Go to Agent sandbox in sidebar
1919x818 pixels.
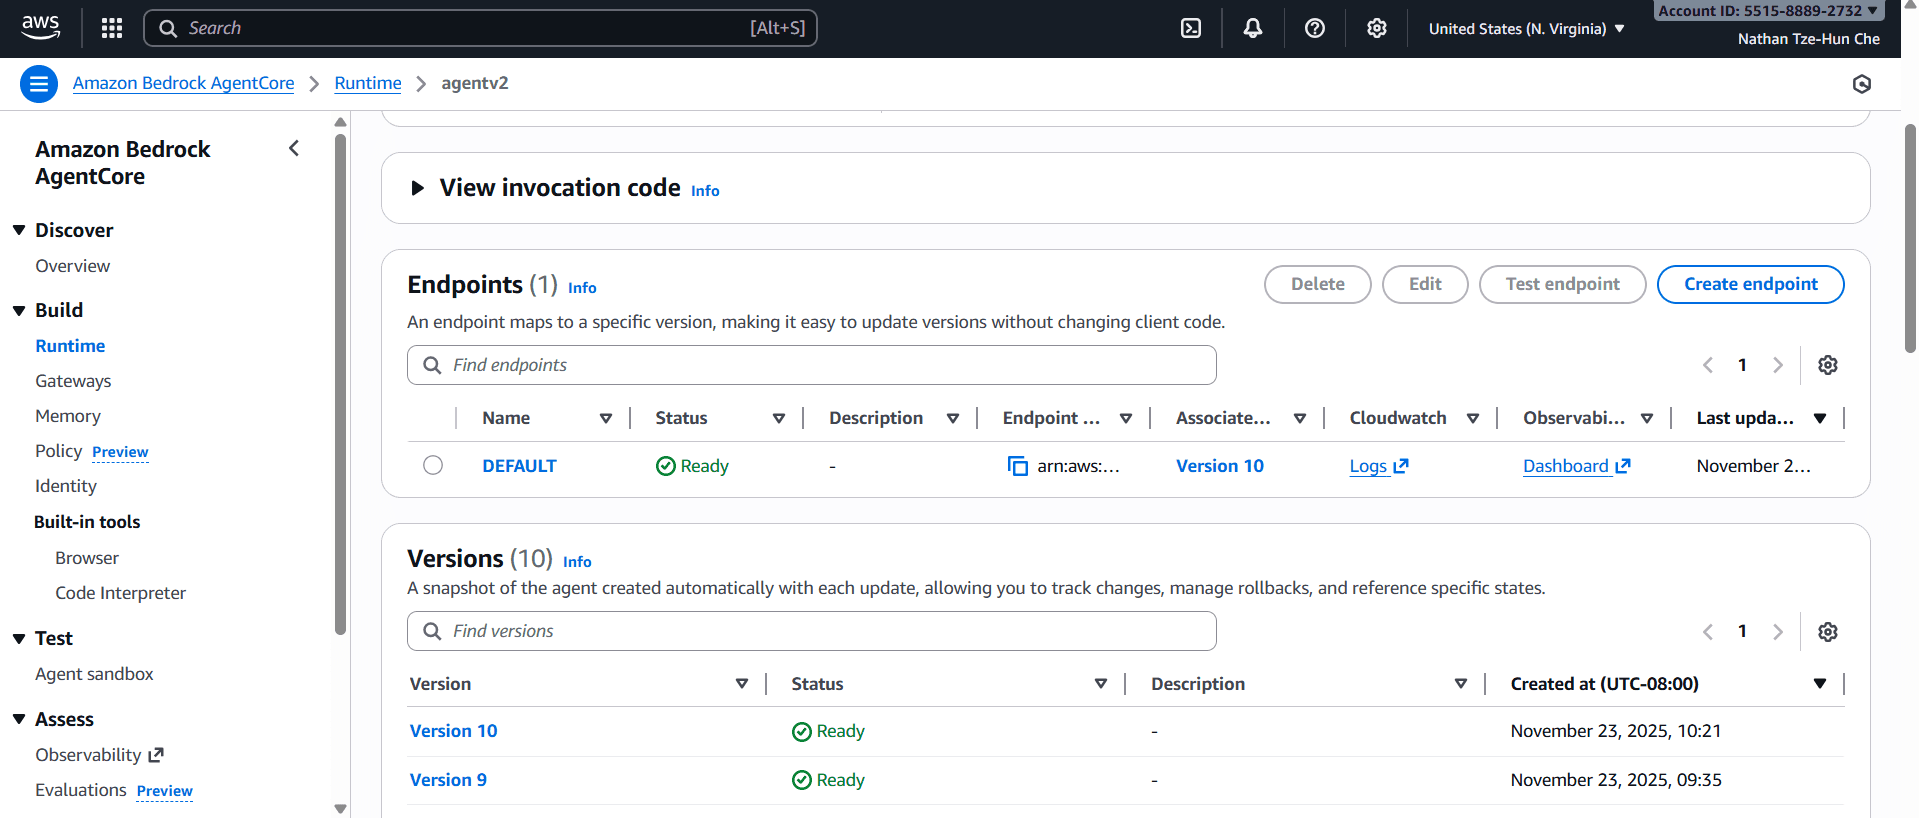click(x=94, y=674)
